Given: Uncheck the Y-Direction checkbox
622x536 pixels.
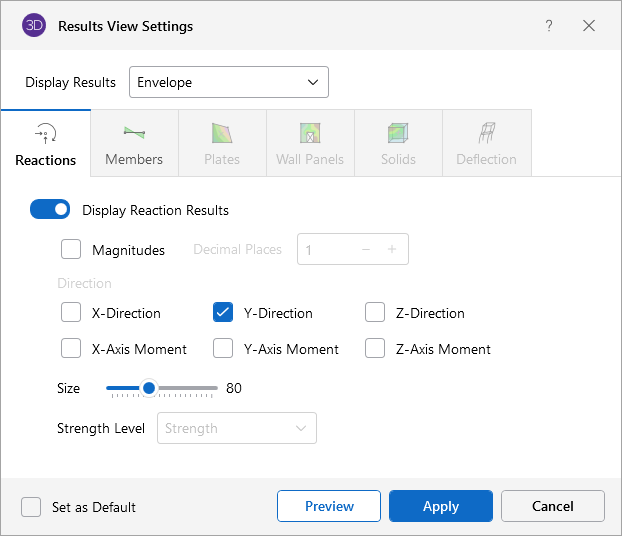Looking at the screenshot, I should pos(223,313).
